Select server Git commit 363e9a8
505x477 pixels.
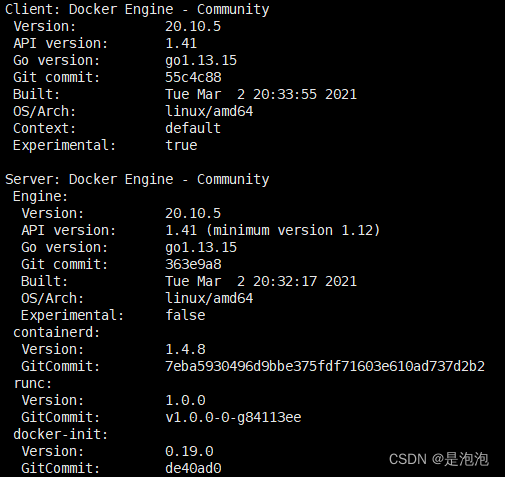click(193, 264)
